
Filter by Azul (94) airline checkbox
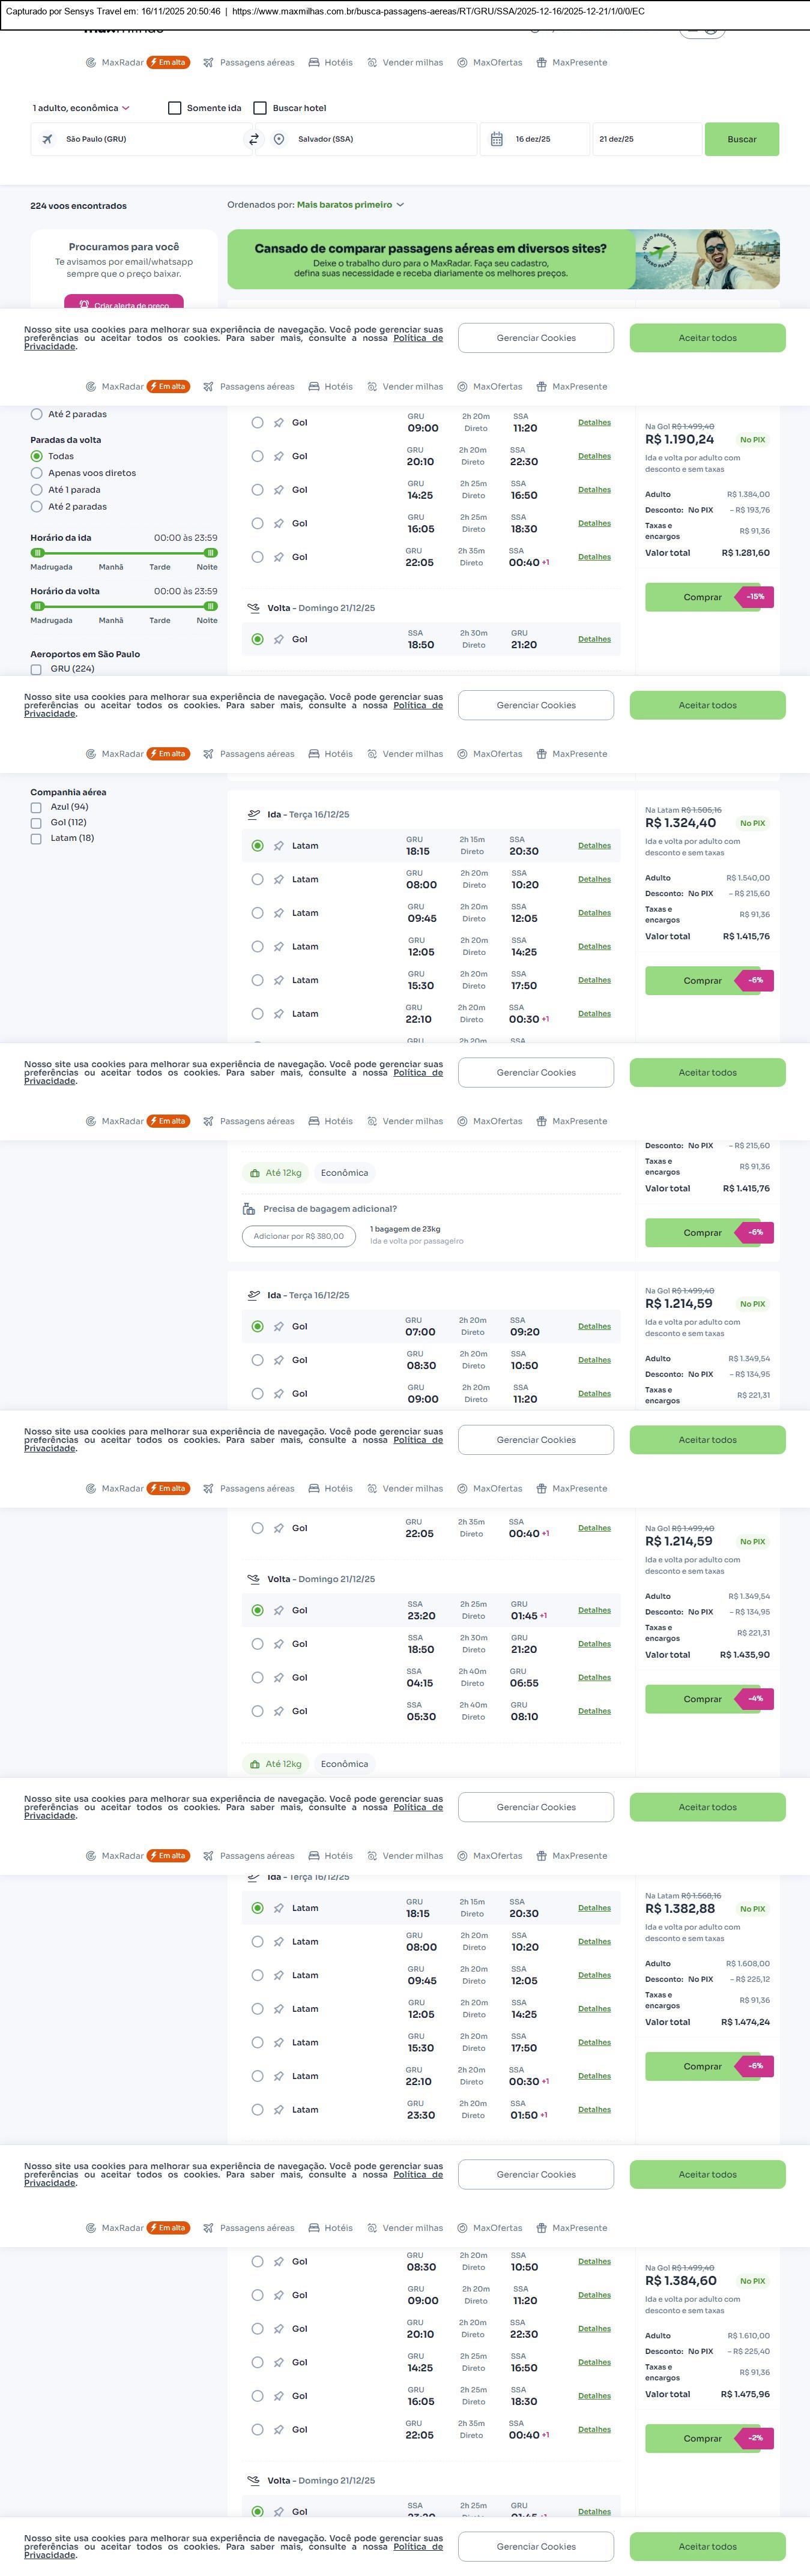click(36, 807)
